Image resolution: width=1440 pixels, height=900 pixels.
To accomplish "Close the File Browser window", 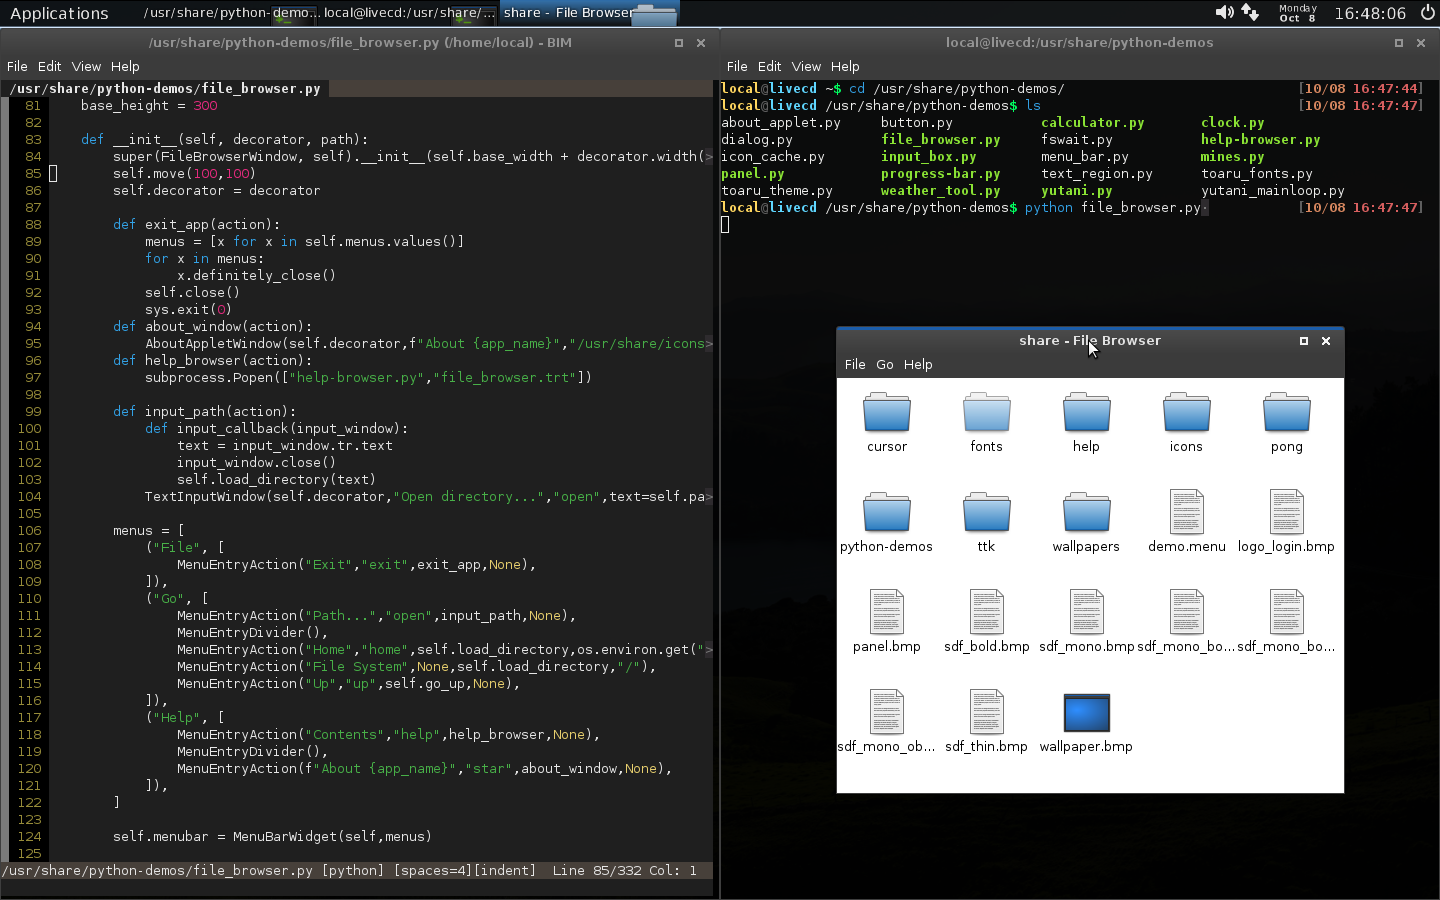I will tap(1326, 341).
